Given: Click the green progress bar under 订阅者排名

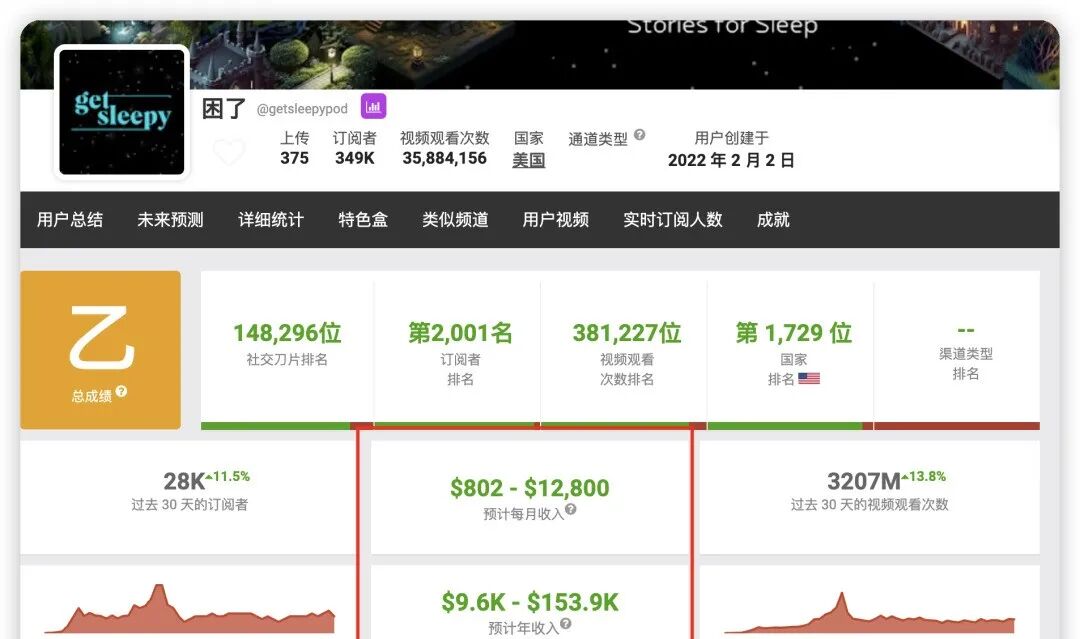Looking at the screenshot, I should [457, 424].
